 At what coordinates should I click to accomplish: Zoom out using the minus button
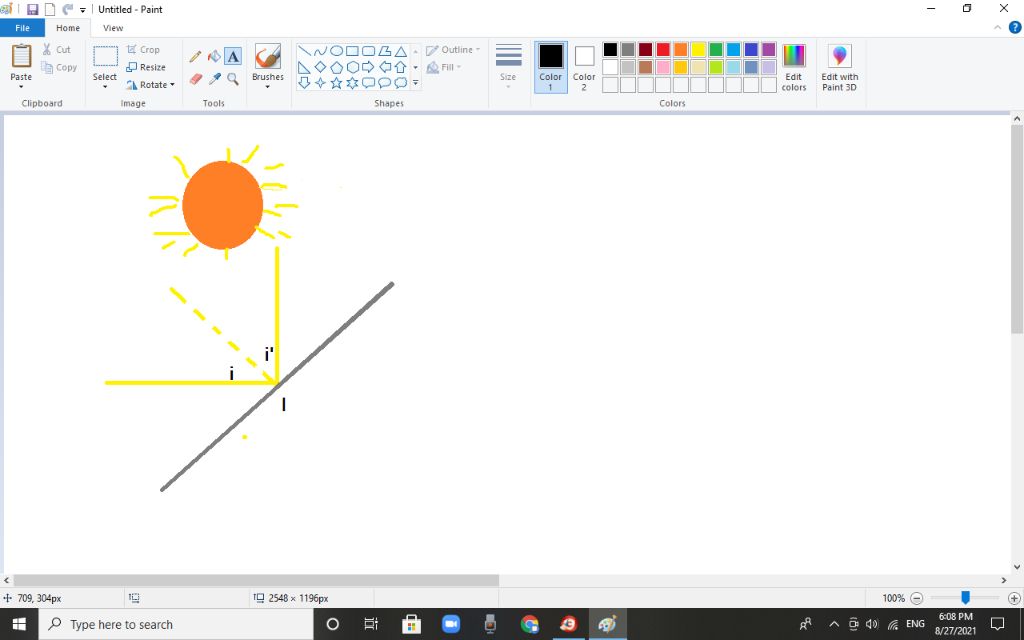point(916,598)
